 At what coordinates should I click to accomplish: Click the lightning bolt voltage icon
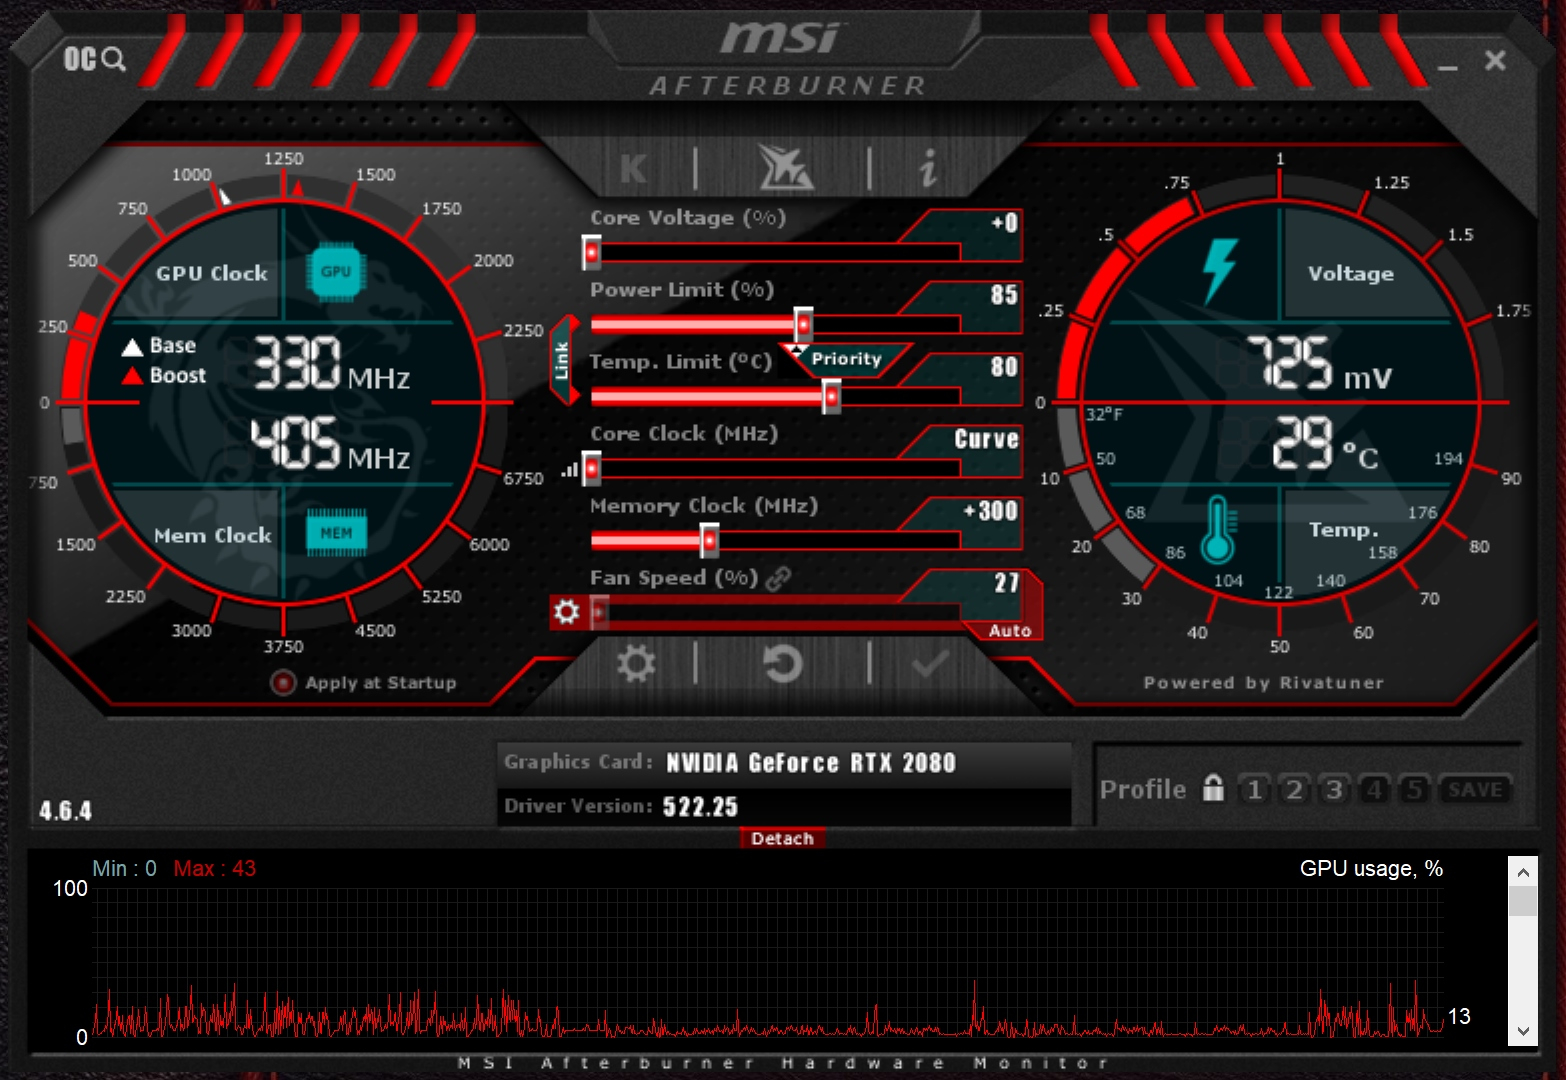click(1219, 271)
